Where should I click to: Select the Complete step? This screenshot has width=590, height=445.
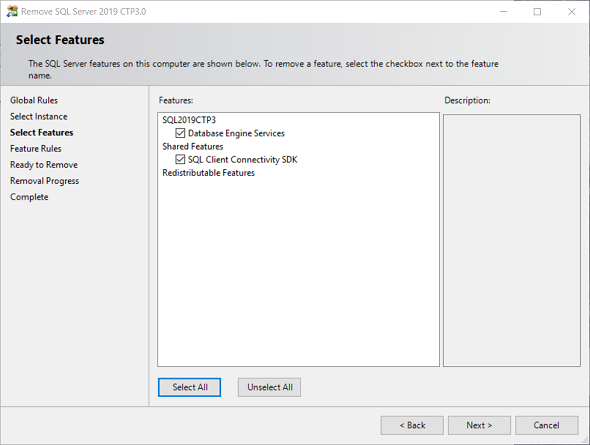click(x=29, y=197)
